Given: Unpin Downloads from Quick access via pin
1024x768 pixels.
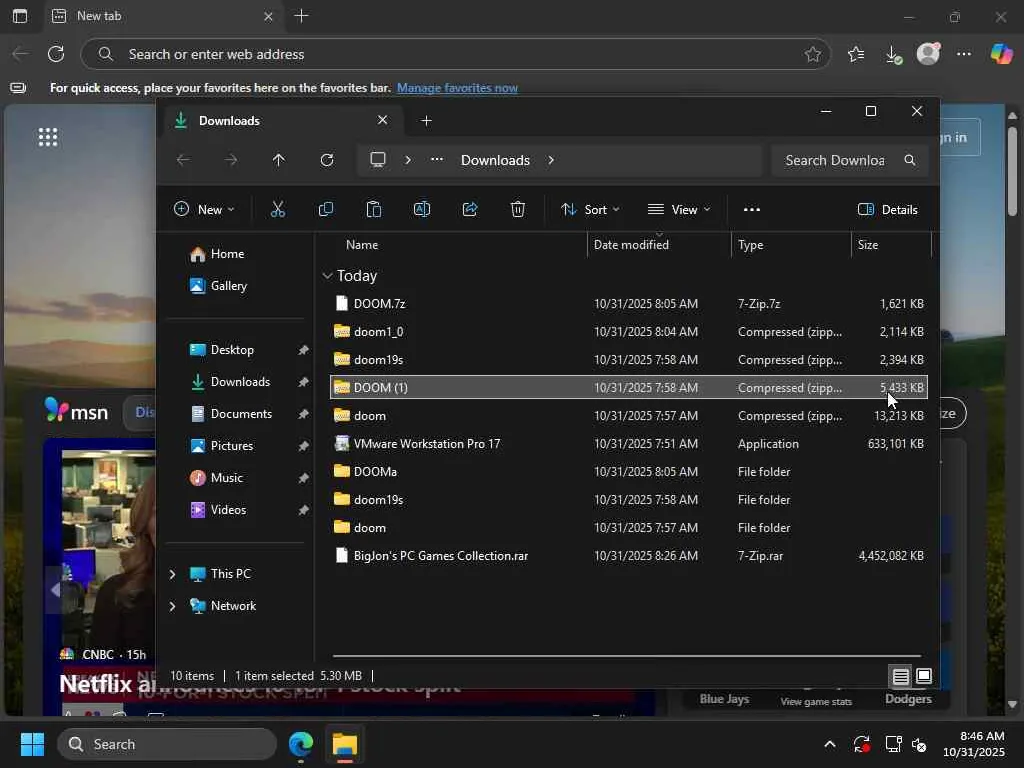Looking at the screenshot, I should [303, 382].
